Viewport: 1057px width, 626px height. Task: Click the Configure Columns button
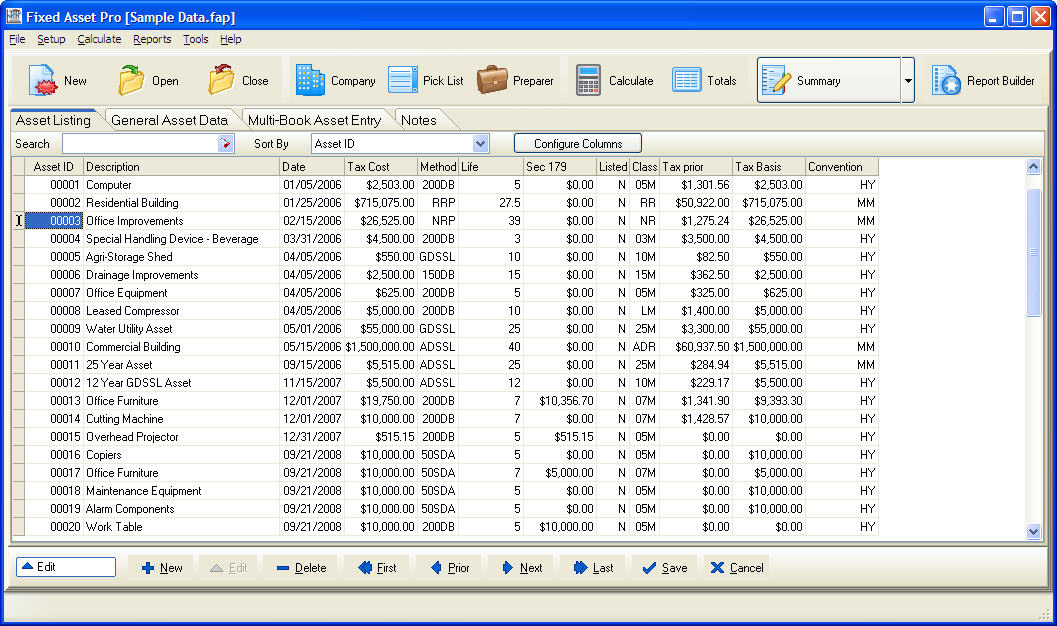coord(577,142)
